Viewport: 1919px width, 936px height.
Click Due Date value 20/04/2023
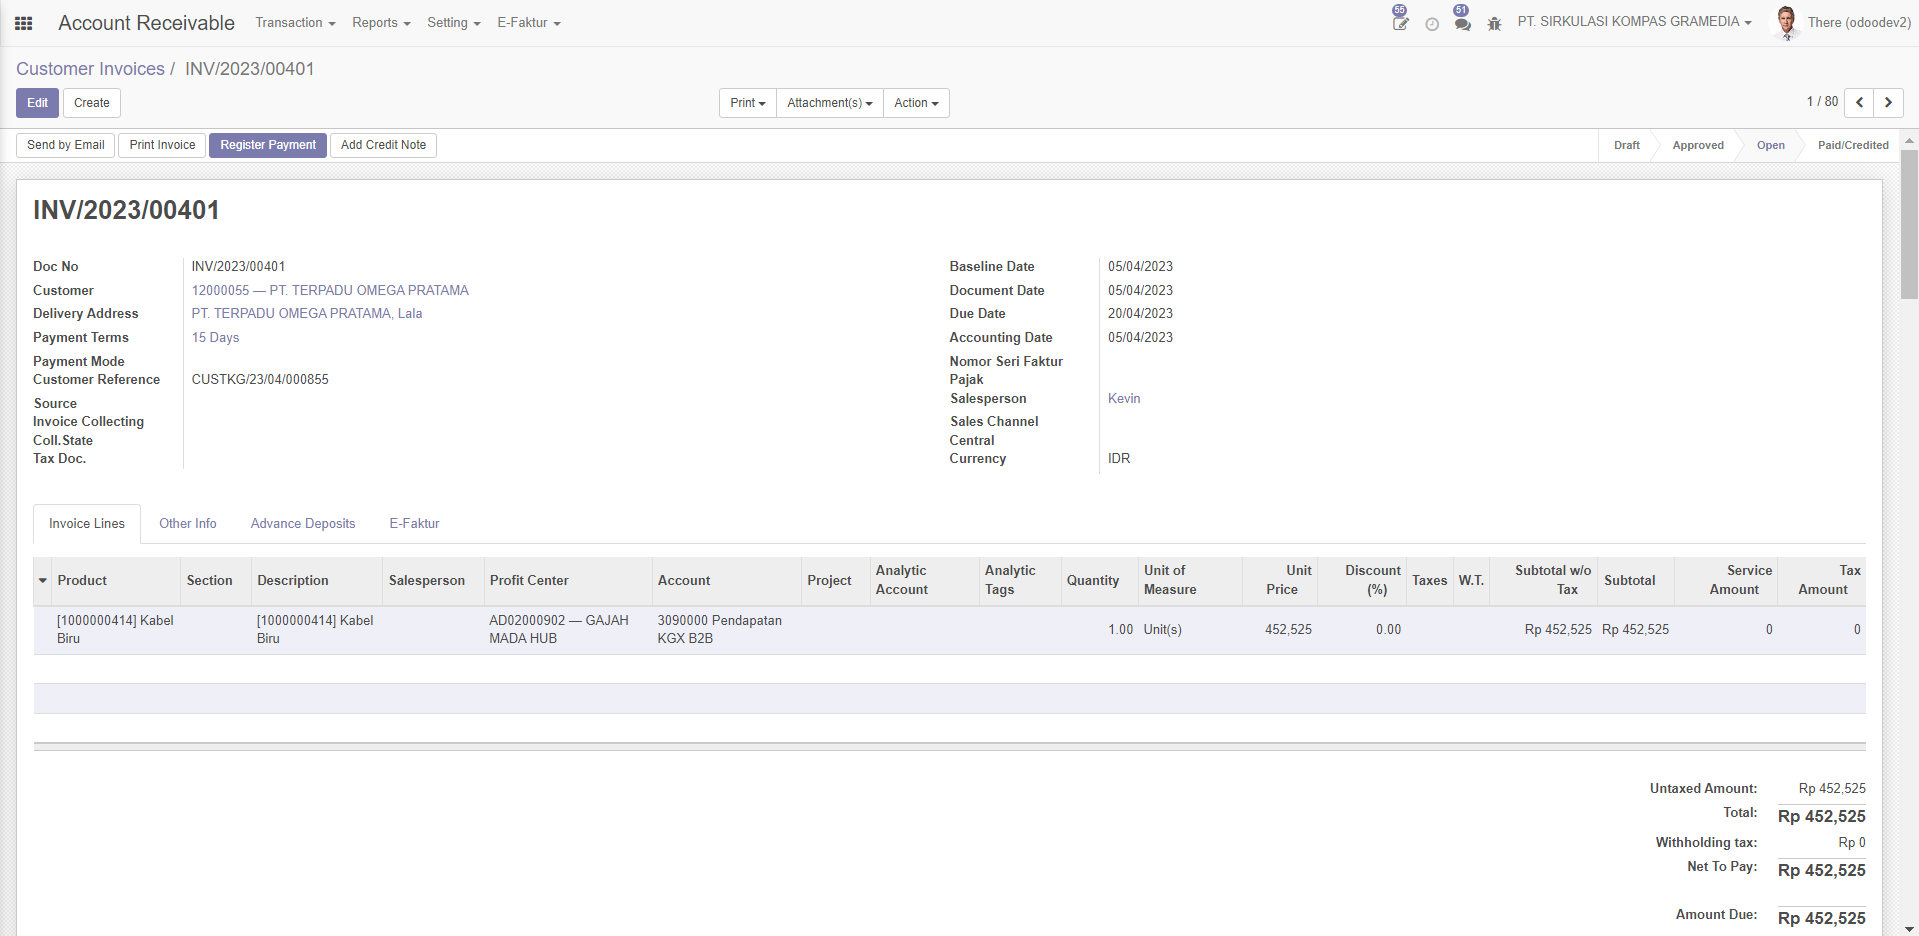click(1140, 313)
